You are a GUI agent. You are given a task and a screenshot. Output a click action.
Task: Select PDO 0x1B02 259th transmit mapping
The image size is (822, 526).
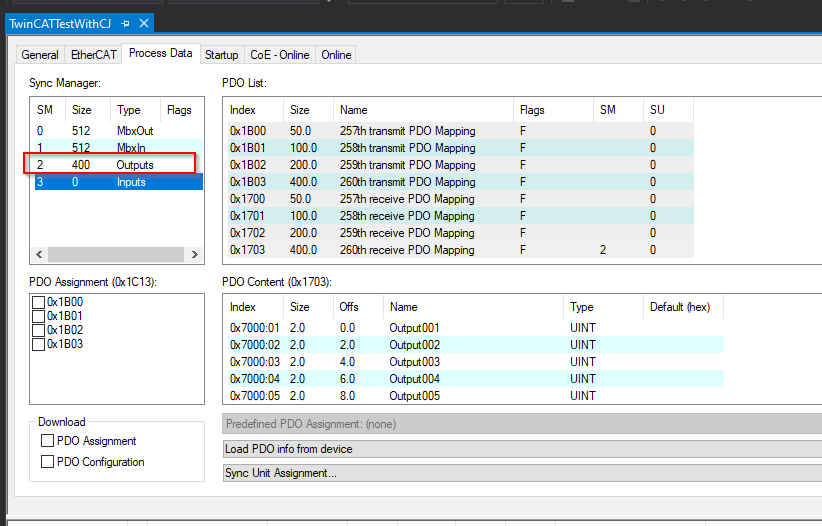click(459, 165)
